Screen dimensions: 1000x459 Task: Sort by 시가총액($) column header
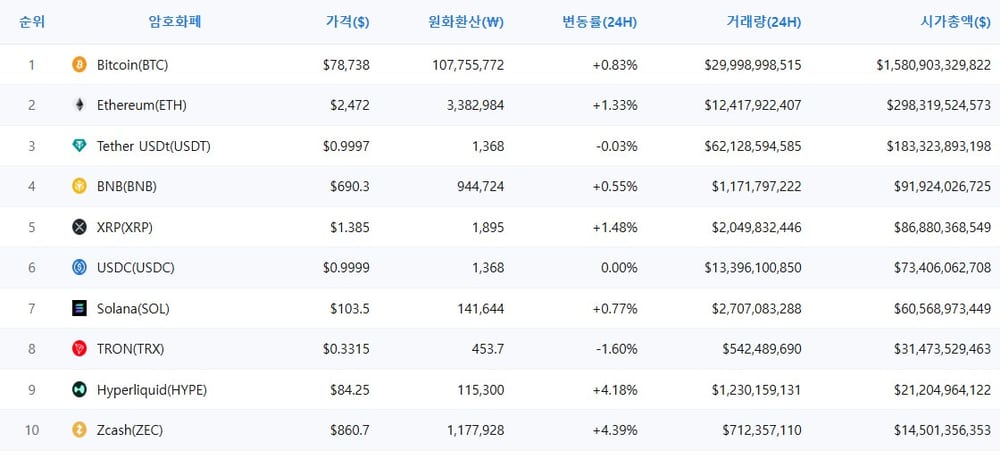pyautogui.click(x=955, y=22)
